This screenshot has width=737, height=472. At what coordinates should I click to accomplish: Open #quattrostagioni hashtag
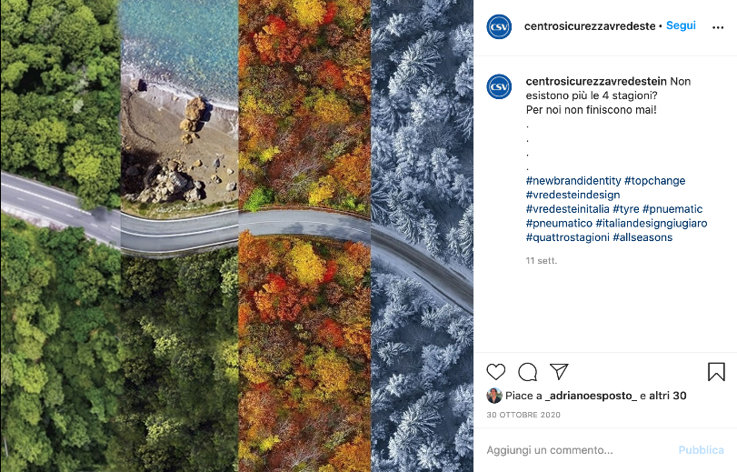click(x=568, y=237)
